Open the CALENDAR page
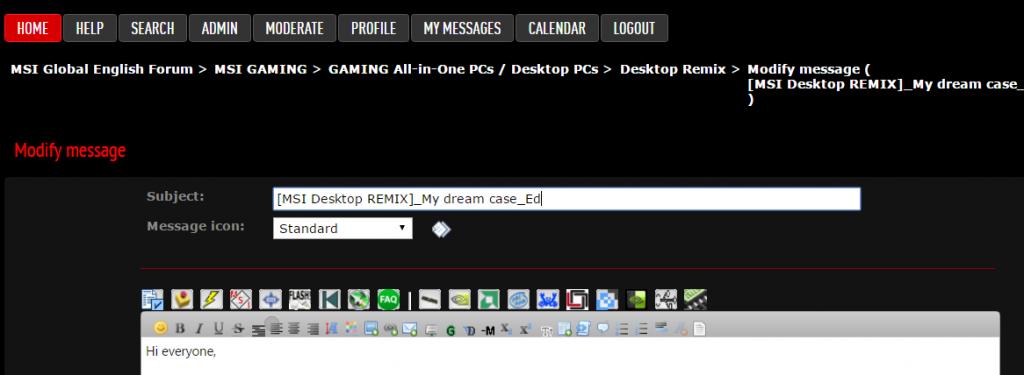 tap(557, 28)
